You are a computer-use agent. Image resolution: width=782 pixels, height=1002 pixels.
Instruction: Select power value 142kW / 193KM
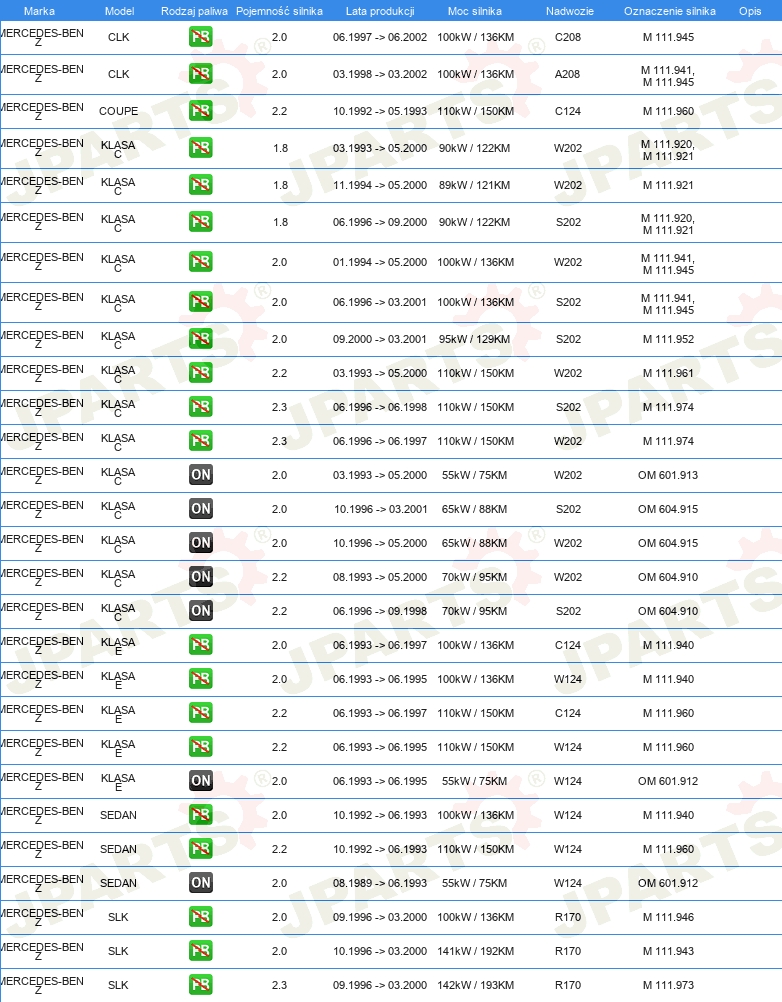[x=475, y=985]
